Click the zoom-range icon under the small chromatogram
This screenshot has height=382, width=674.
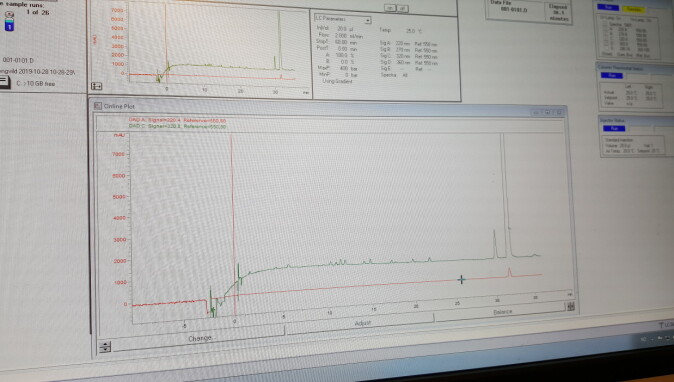coord(96,86)
